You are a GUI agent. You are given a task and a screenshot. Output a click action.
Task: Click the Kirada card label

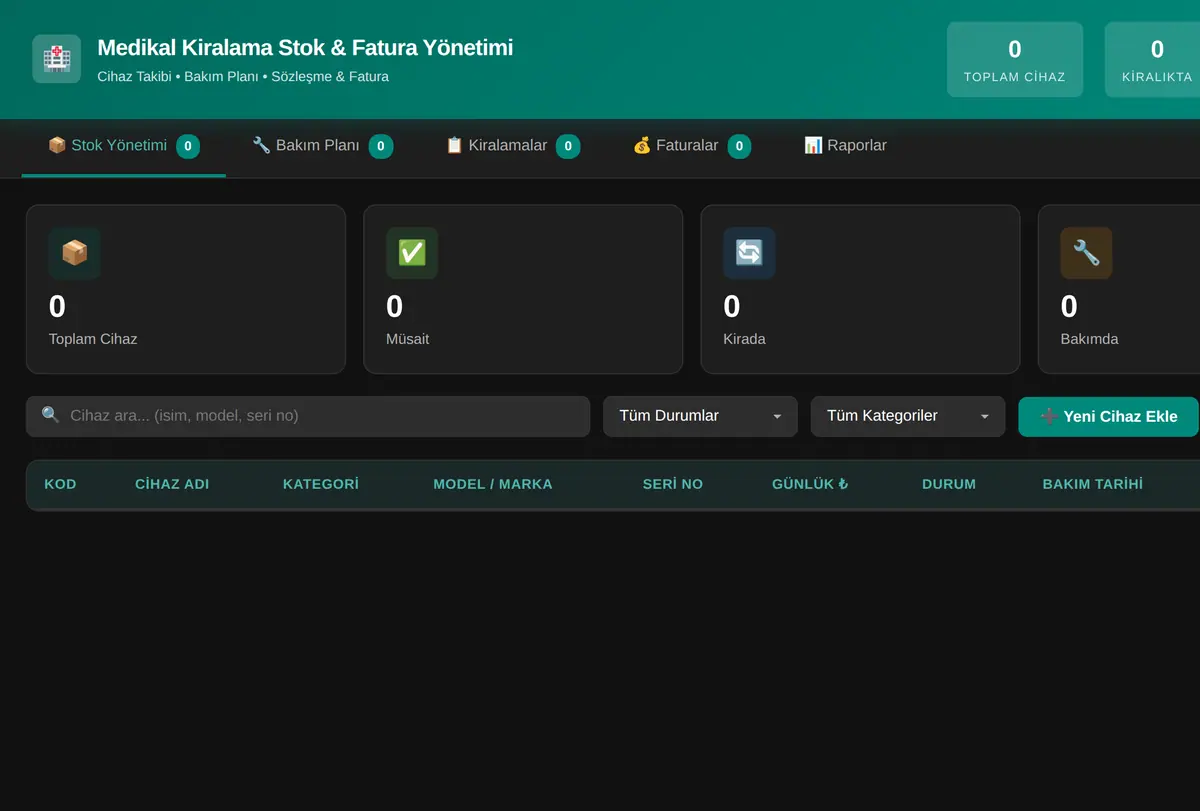point(744,339)
